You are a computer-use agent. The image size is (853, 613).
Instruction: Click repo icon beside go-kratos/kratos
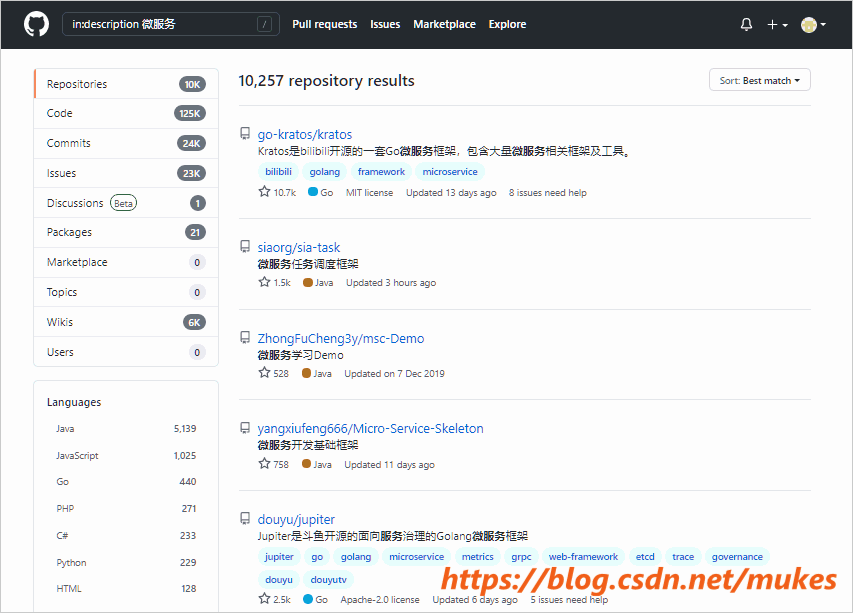point(245,134)
